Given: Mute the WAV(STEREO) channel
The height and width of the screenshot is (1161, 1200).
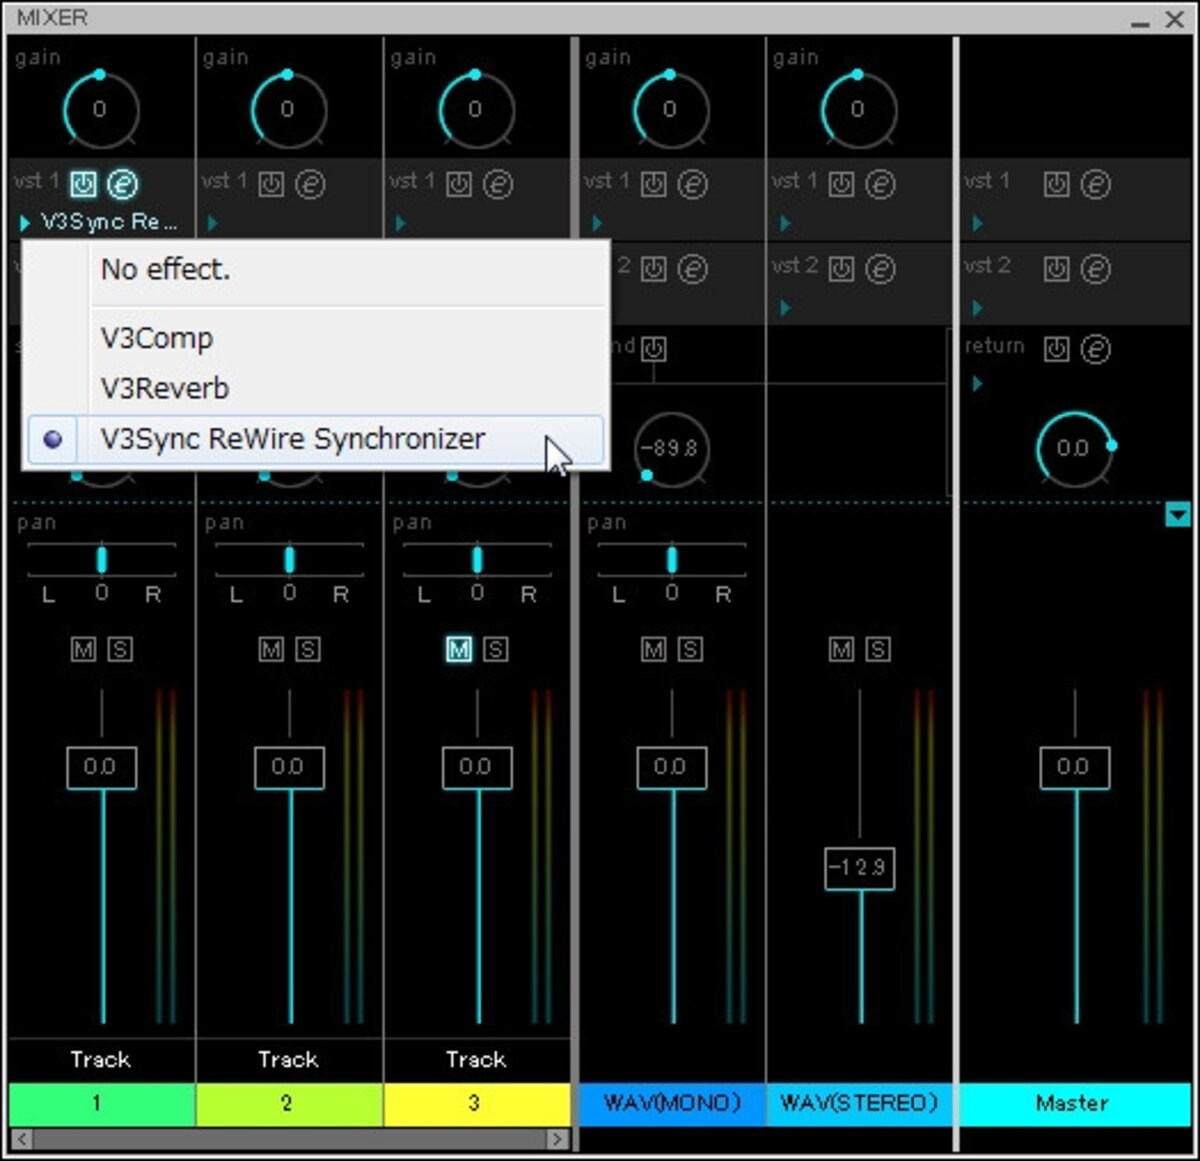Looking at the screenshot, I should coord(842,649).
